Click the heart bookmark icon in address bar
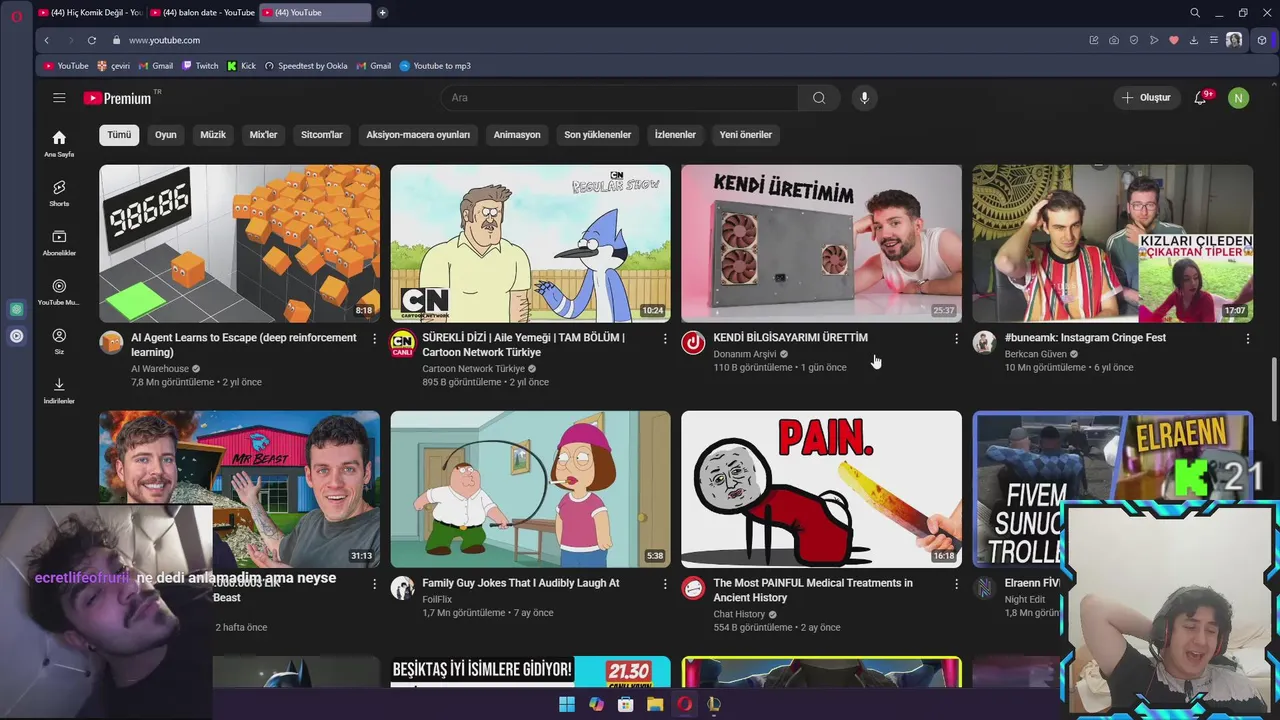 (x=1174, y=40)
